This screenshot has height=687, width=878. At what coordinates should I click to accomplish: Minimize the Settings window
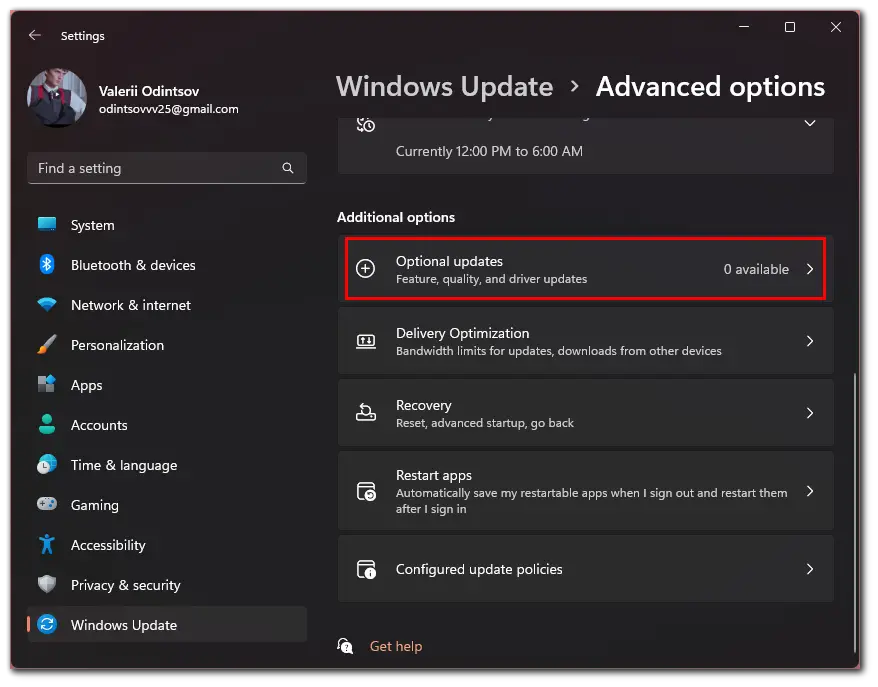[x=744, y=27]
